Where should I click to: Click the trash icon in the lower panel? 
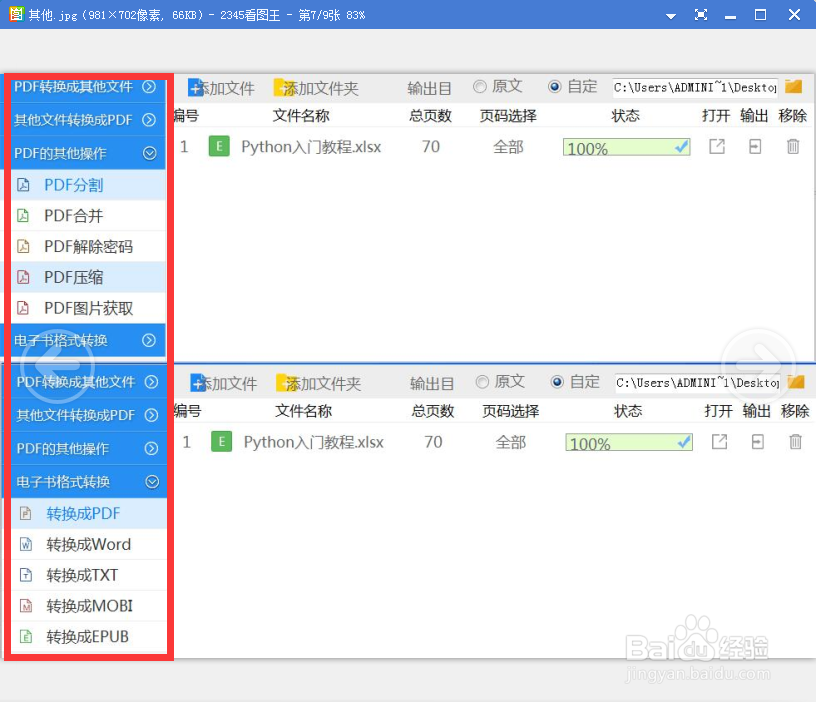[795, 442]
